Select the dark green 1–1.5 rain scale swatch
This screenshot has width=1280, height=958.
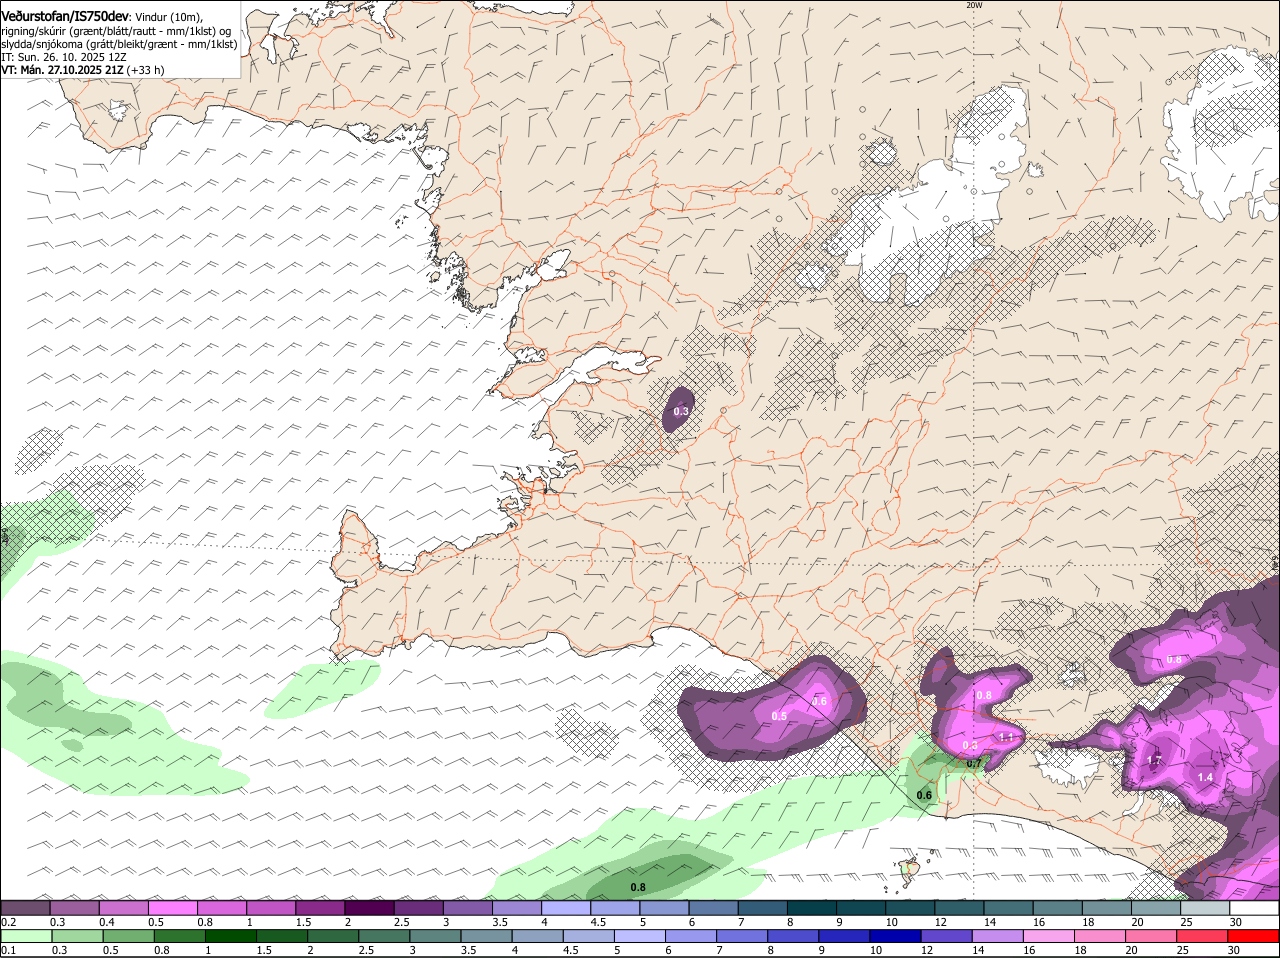click(x=232, y=936)
